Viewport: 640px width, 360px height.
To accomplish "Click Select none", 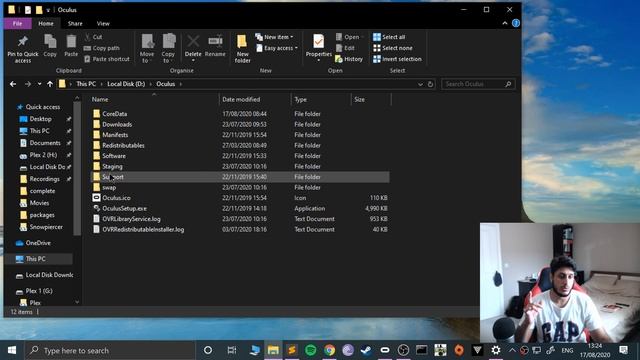I will (x=393, y=48).
